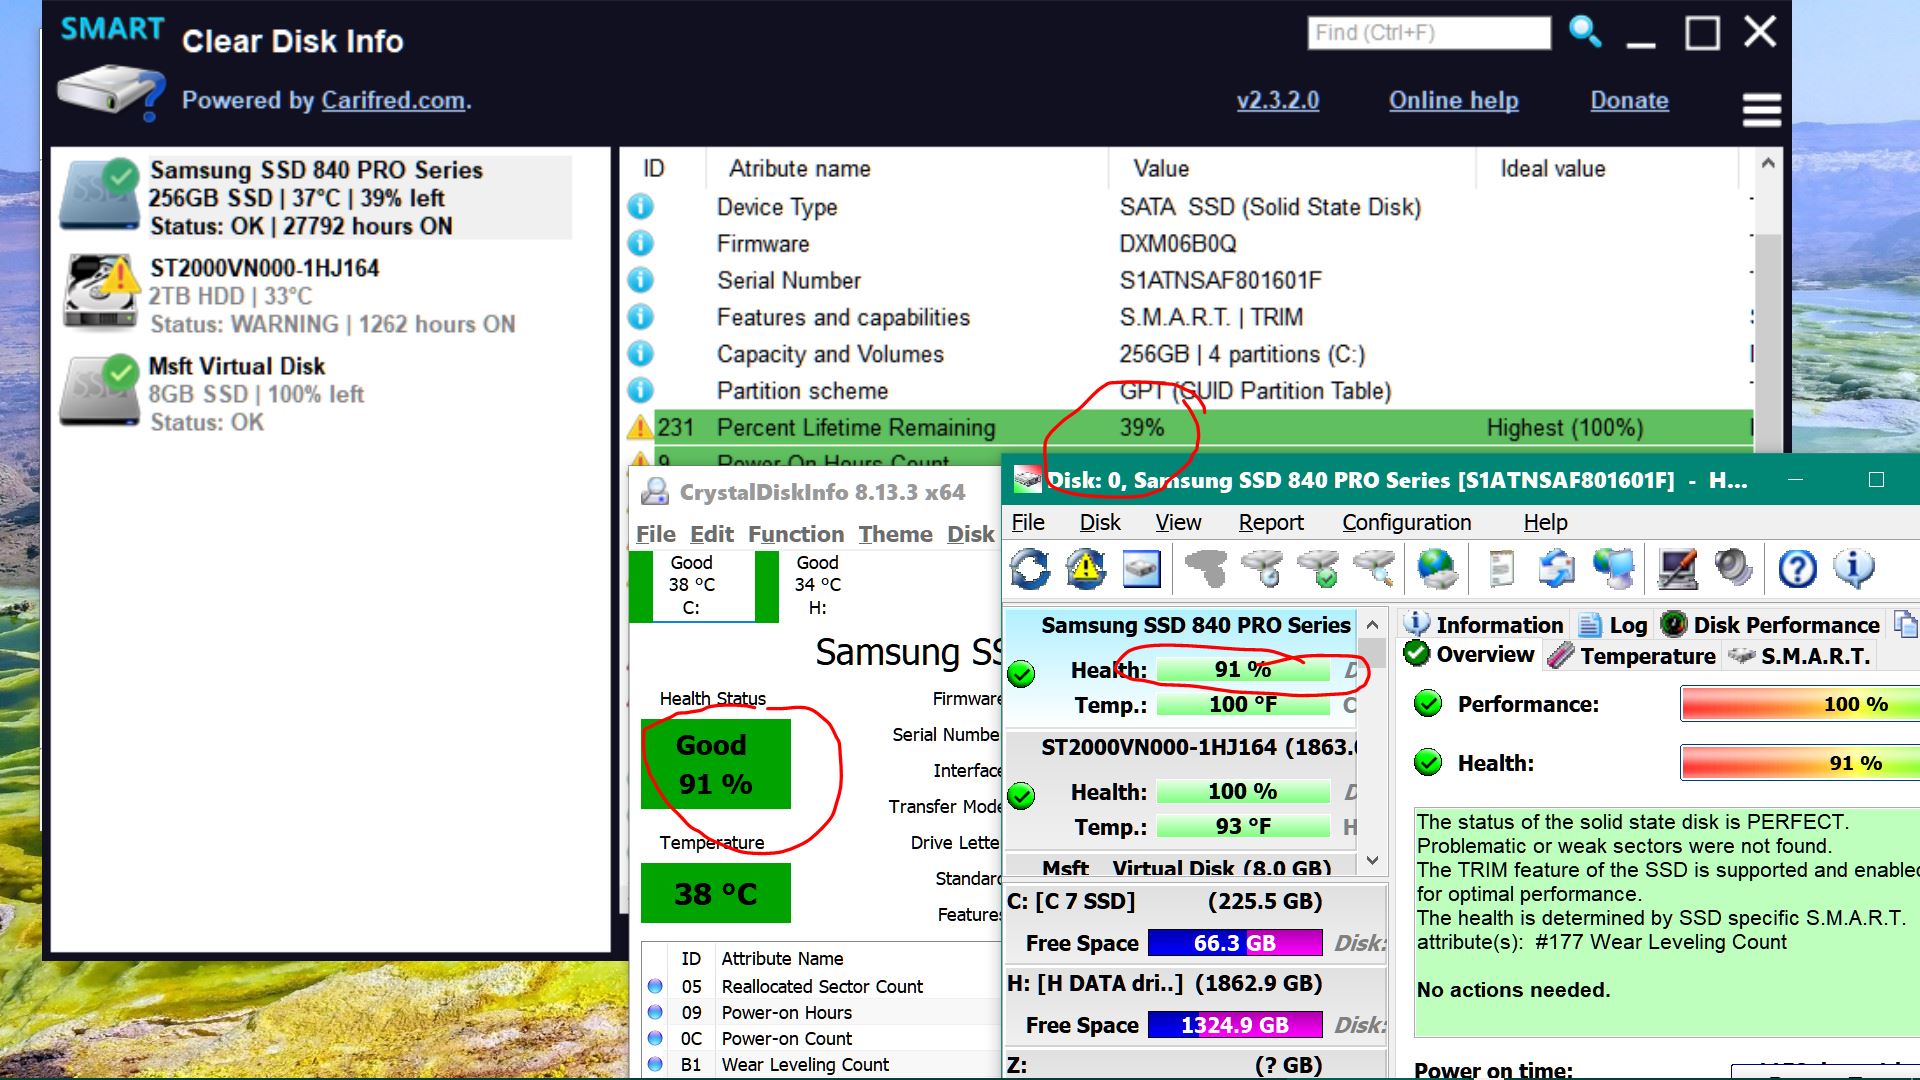Select the Overview tab in Hard Disk Sentinel
Screen dimensions: 1920x1080
pos(1469,655)
